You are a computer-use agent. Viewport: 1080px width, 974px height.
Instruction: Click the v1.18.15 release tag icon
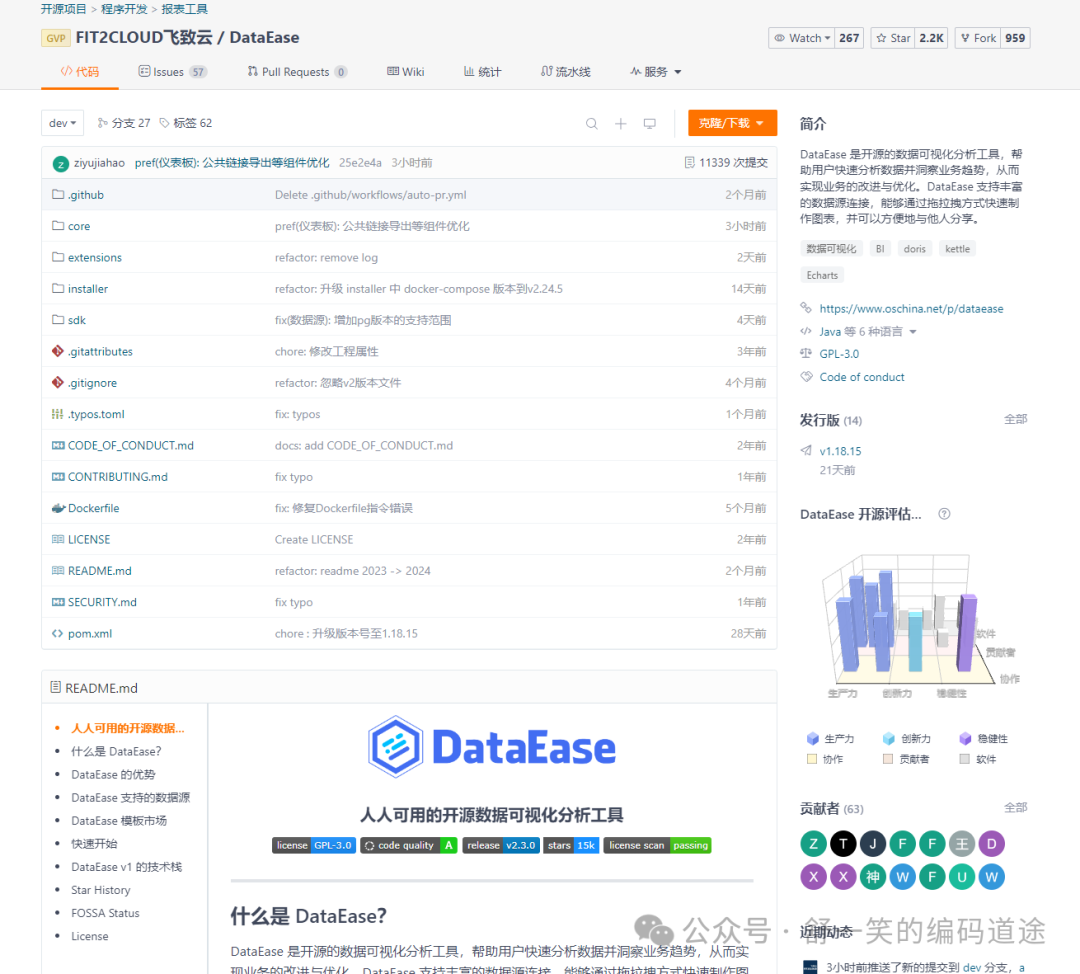pyautogui.click(x=806, y=450)
